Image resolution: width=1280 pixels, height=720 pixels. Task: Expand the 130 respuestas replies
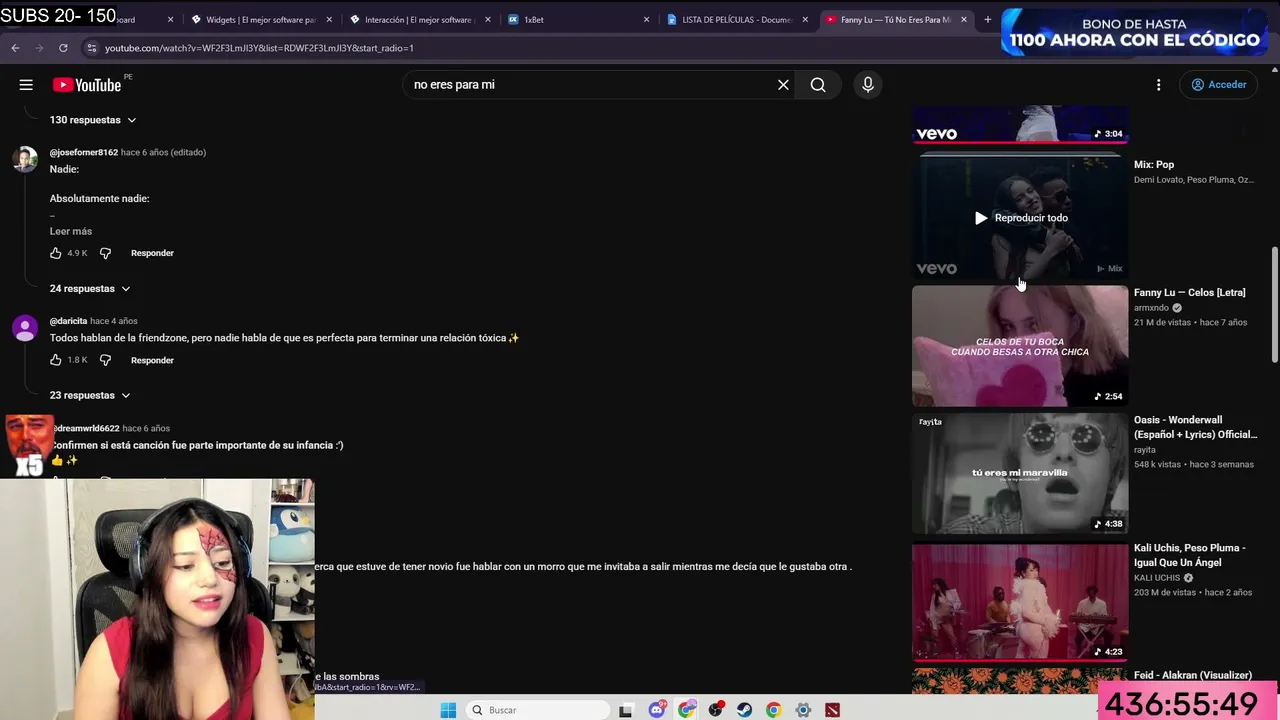coord(93,120)
